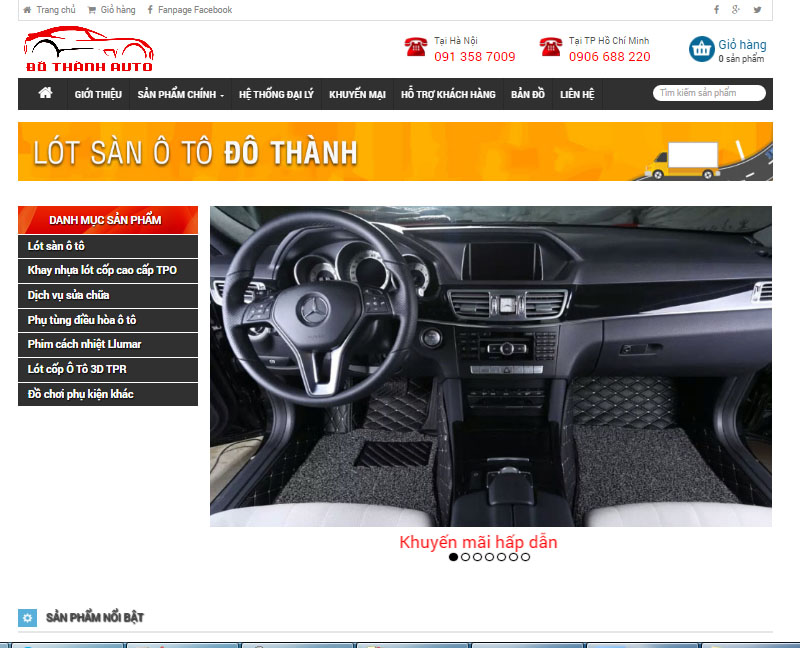Select the fifth slider pagination dot
The width and height of the screenshot is (800, 648).
click(x=501, y=557)
